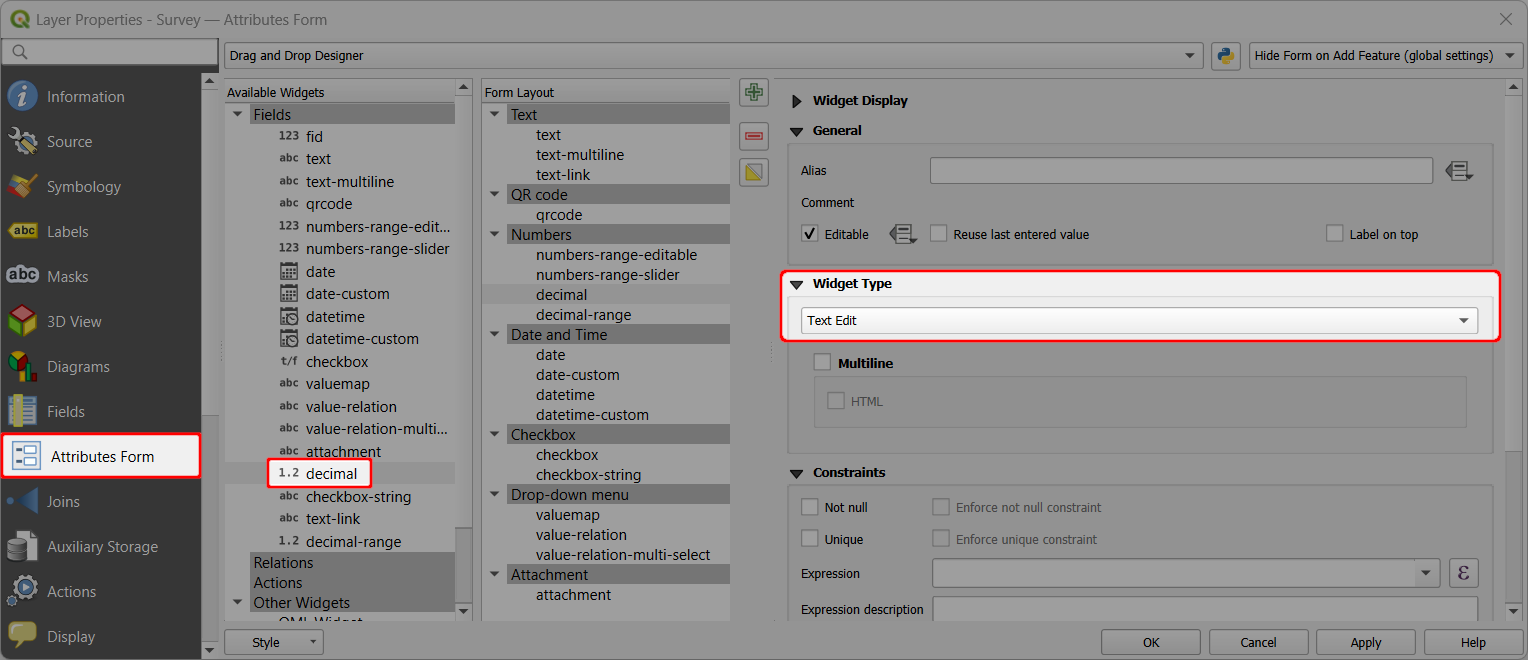Open the expression builder with the epsilon icon
1528x660 pixels.
[1463, 572]
